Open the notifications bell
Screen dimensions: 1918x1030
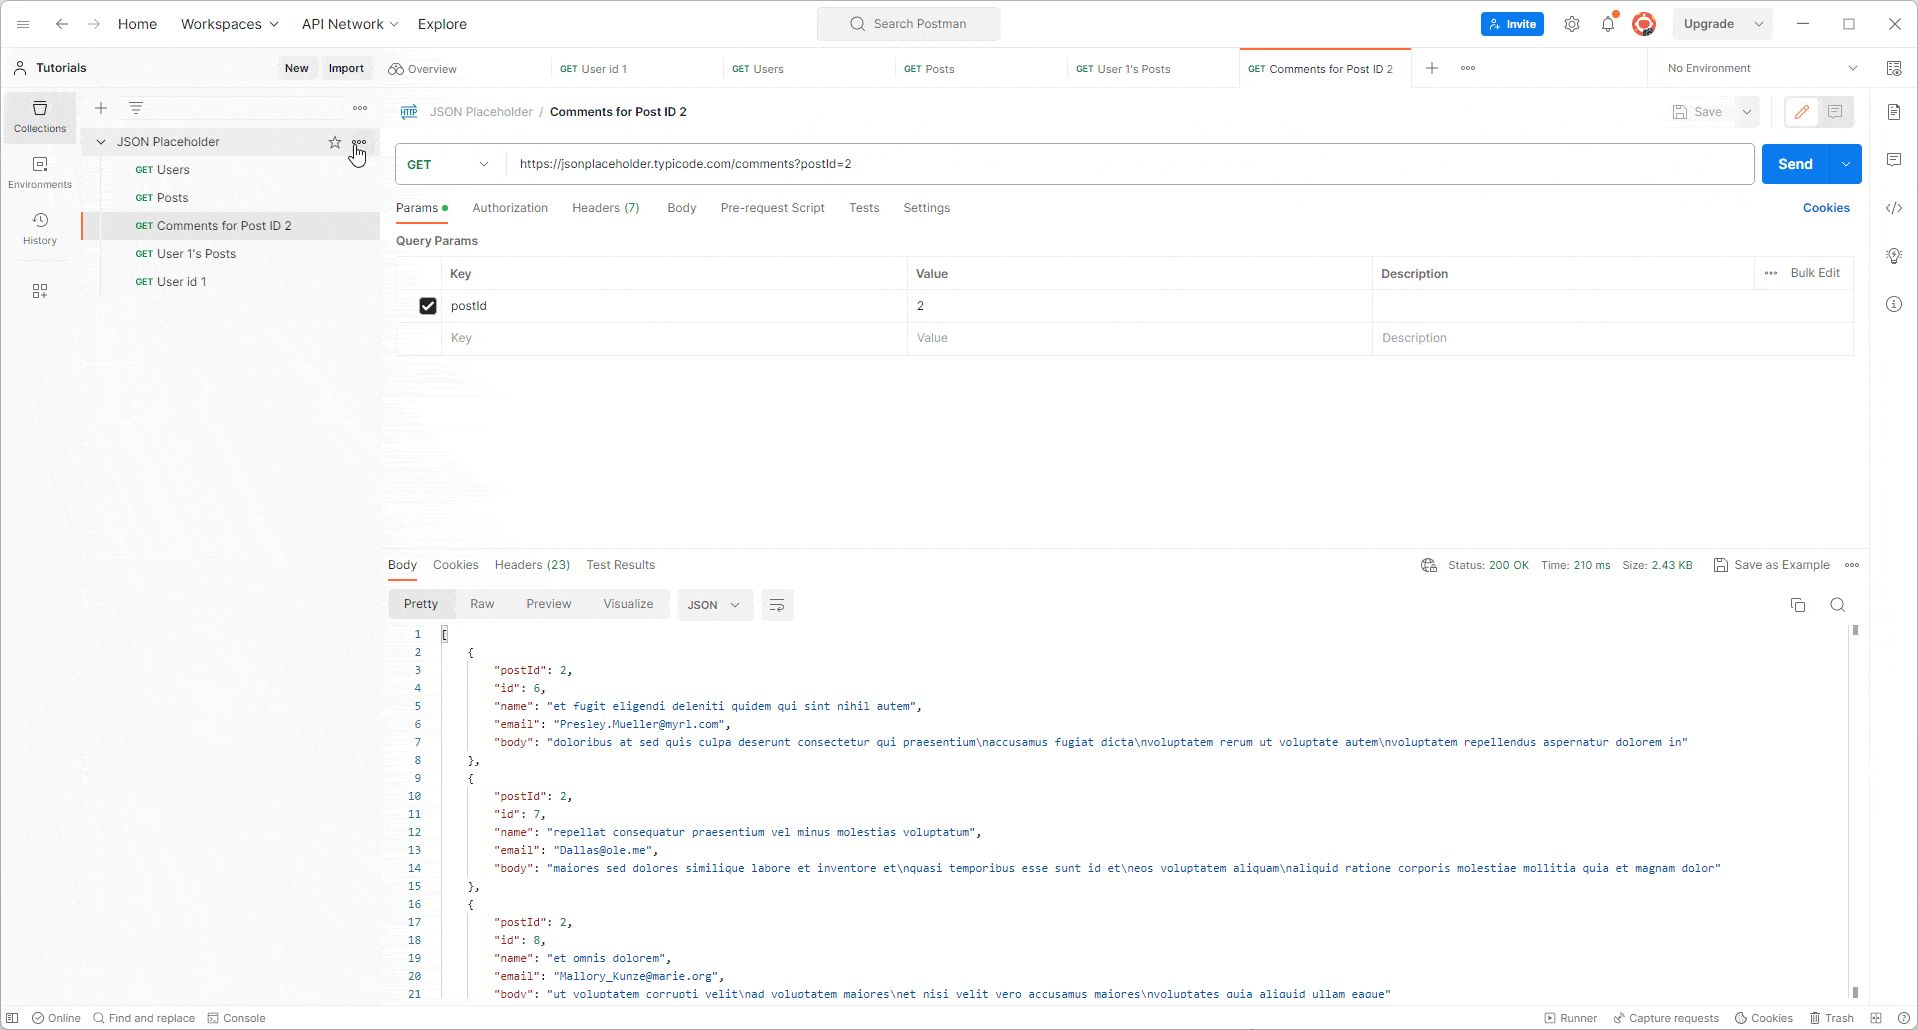click(x=1608, y=24)
